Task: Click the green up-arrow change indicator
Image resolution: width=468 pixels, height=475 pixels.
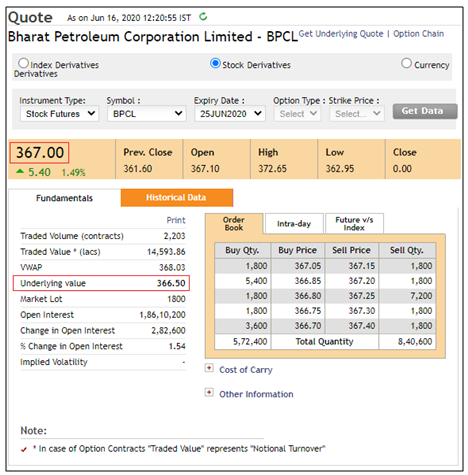Action: (20, 171)
